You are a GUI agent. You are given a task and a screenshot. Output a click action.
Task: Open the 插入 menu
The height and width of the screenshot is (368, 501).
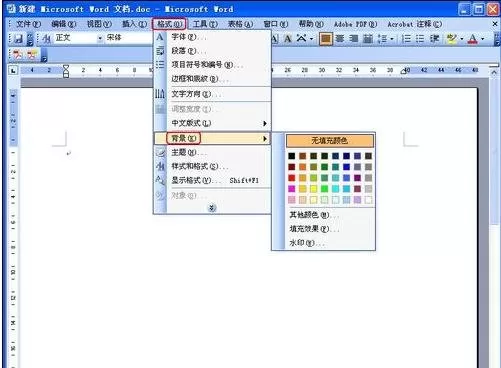[134, 24]
